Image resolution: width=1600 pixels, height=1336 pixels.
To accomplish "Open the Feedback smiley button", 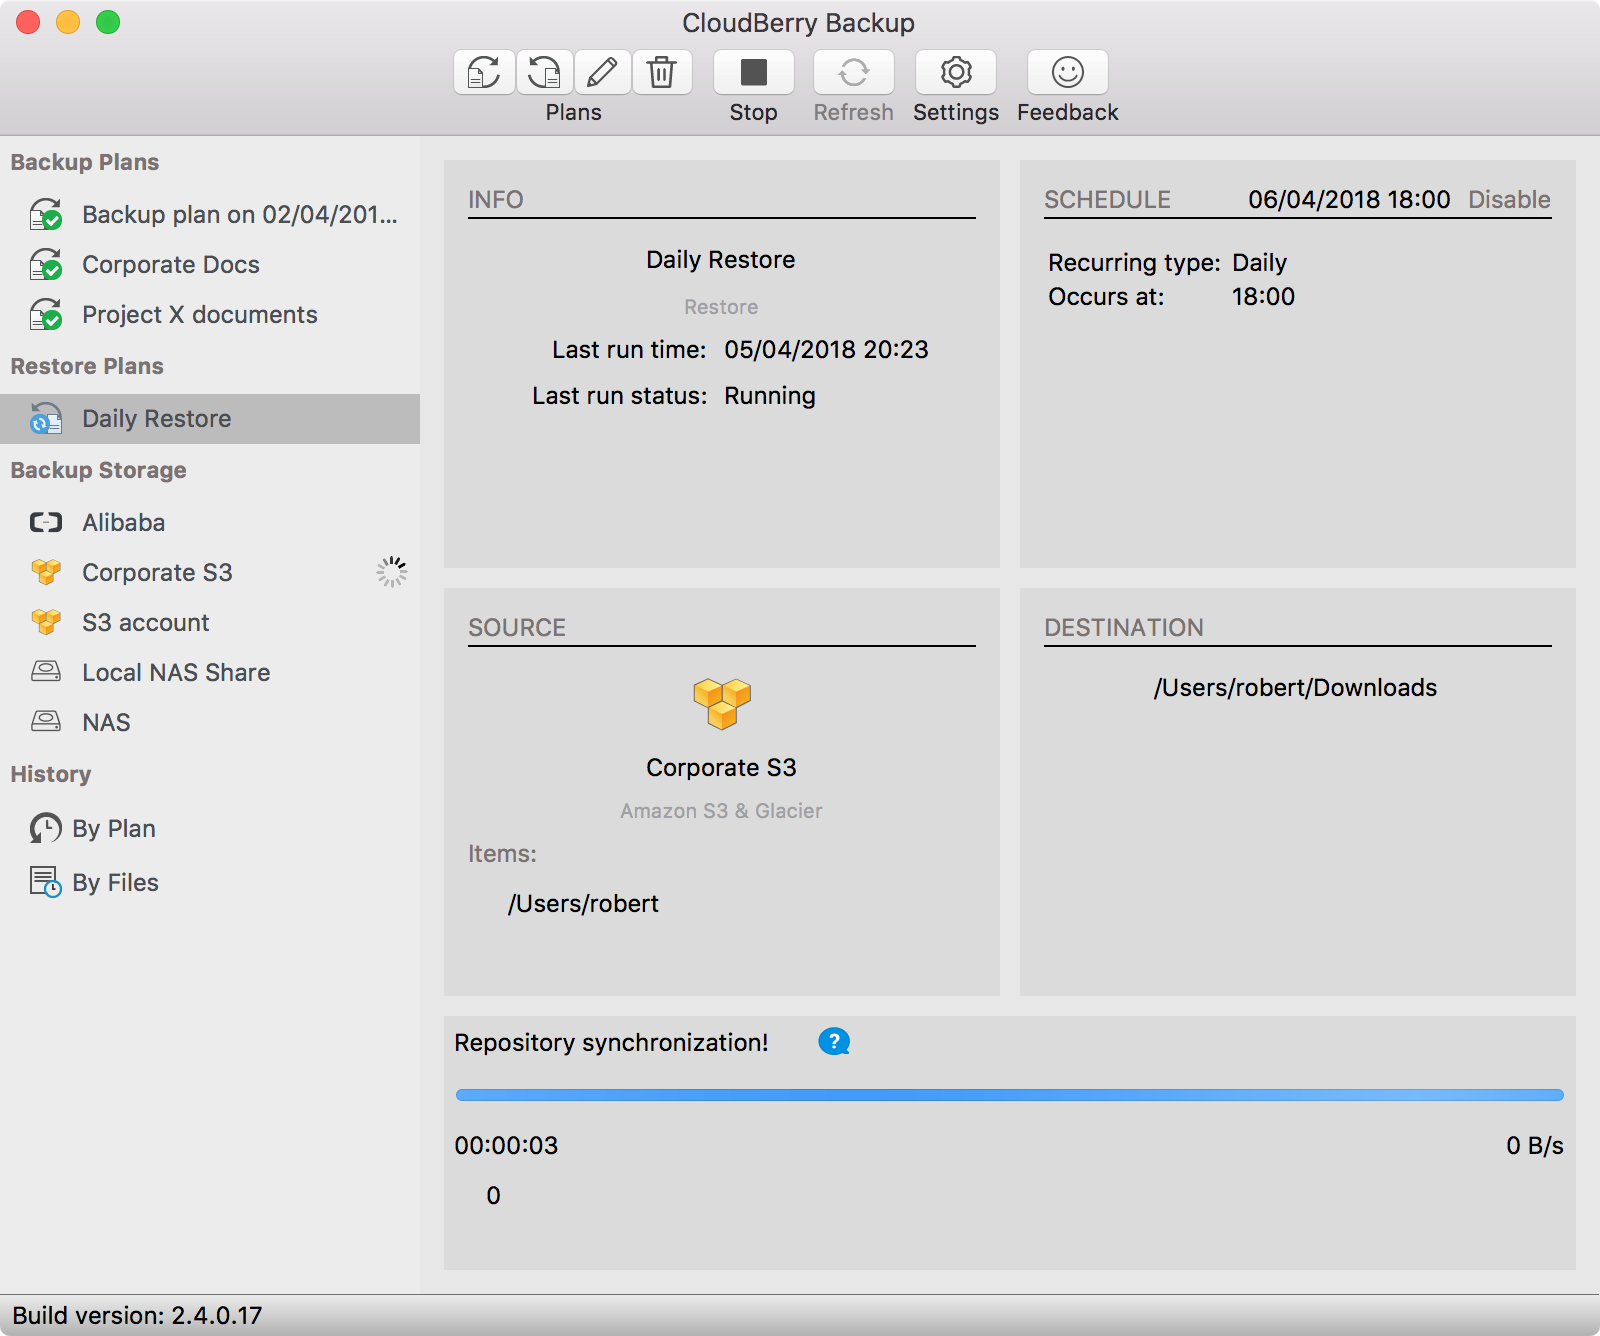I will click(x=1068, y=72).
